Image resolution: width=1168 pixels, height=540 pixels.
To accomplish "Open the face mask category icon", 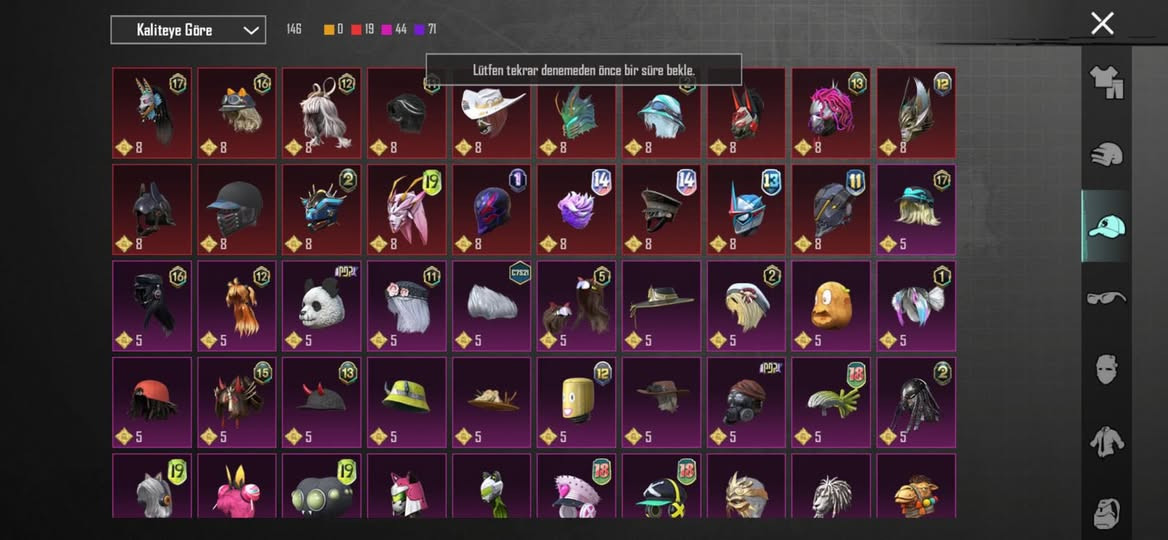I will [x=1106, y=369].
